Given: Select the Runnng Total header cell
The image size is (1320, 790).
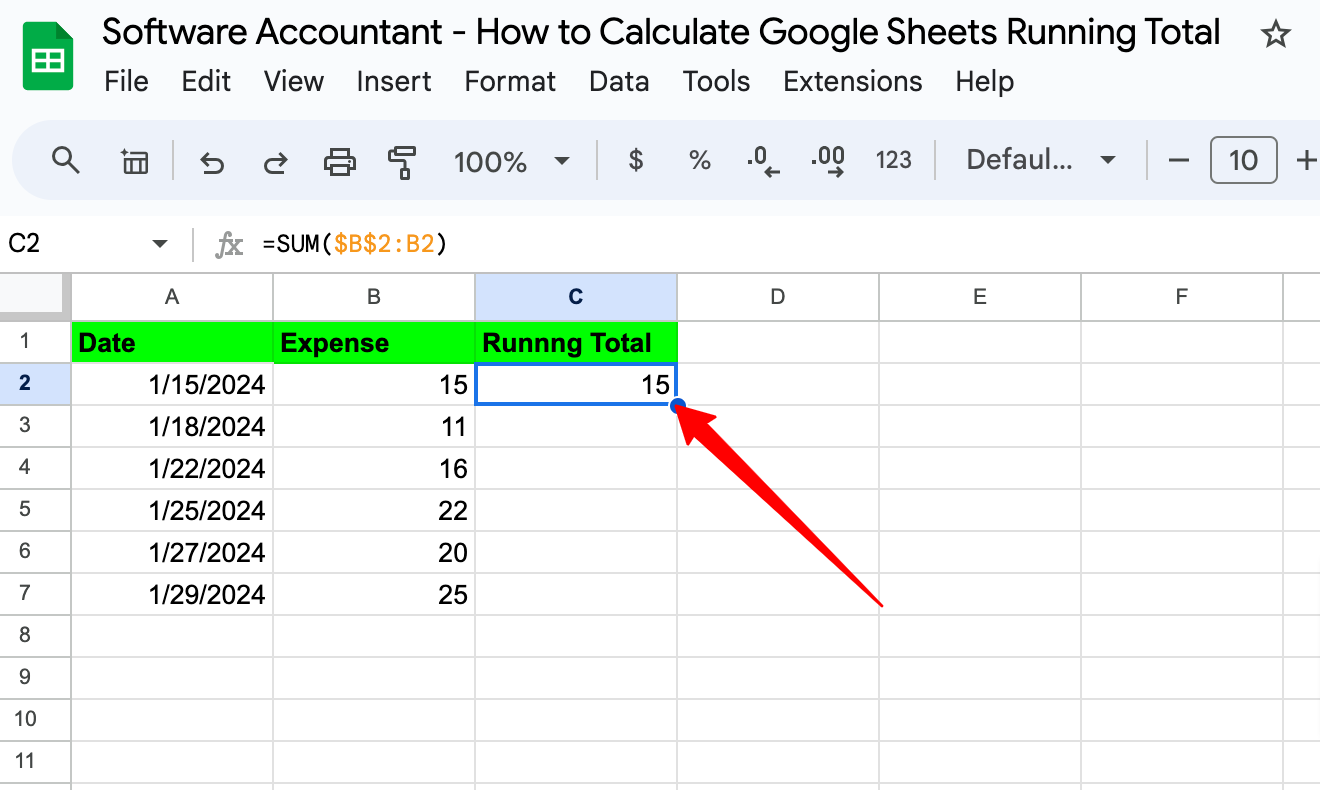Looking at the screenshot, I should [576, 342].
